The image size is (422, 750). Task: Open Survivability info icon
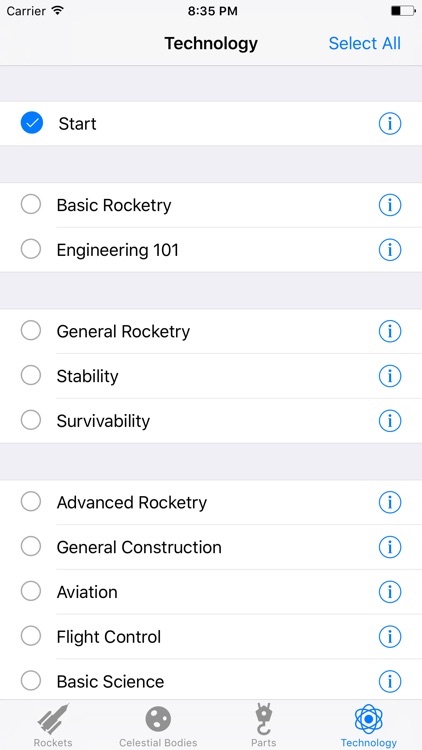[x=389, y=421]
